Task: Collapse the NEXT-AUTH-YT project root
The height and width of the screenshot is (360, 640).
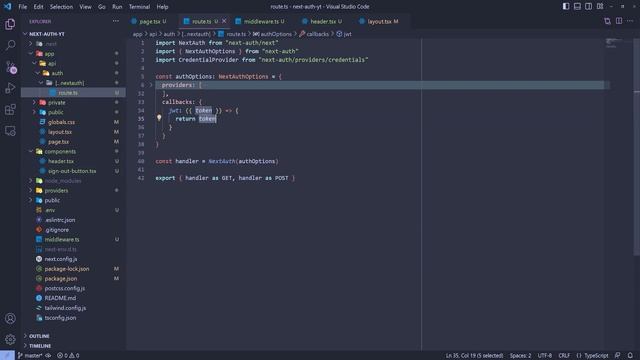Action: click(25, 34)
